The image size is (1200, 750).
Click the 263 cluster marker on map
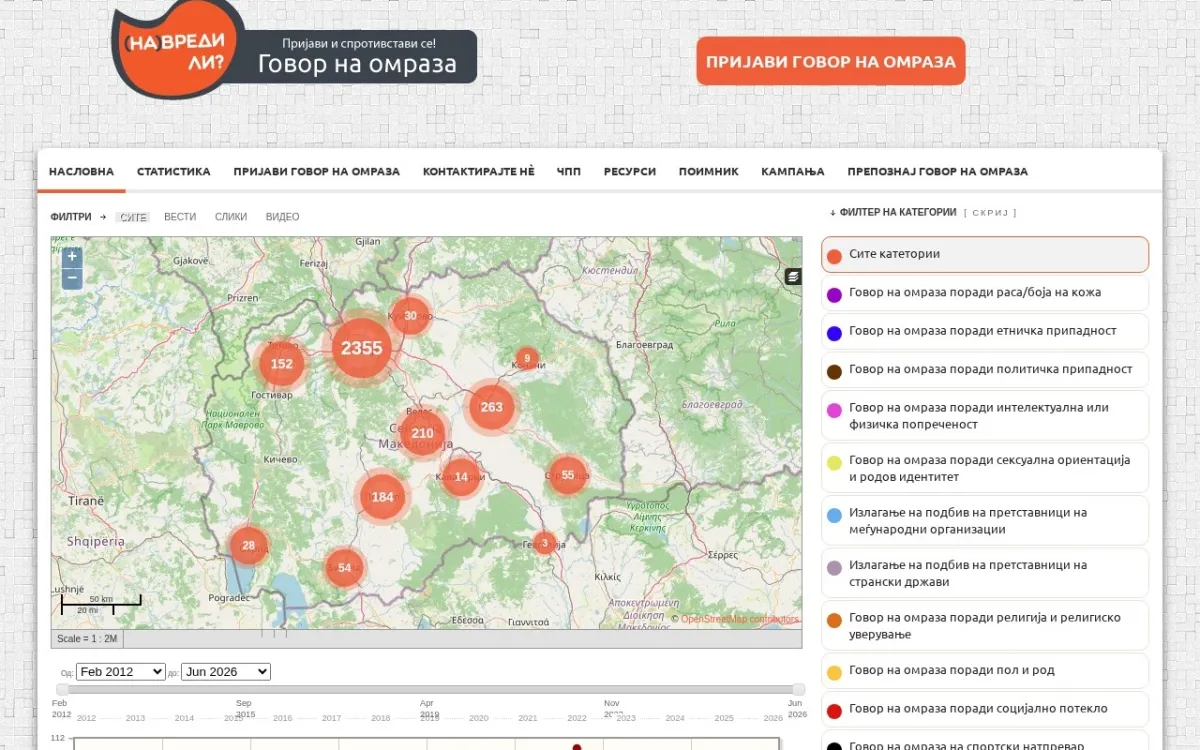coord(491,407)
